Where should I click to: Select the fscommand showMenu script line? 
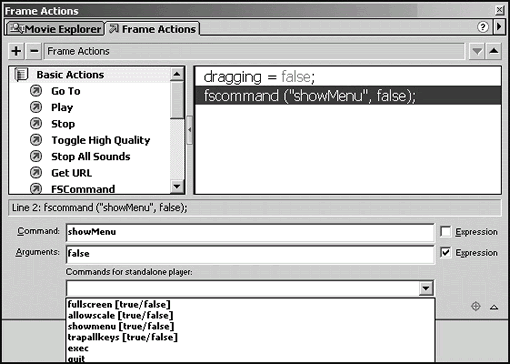(x=348, y=96)
